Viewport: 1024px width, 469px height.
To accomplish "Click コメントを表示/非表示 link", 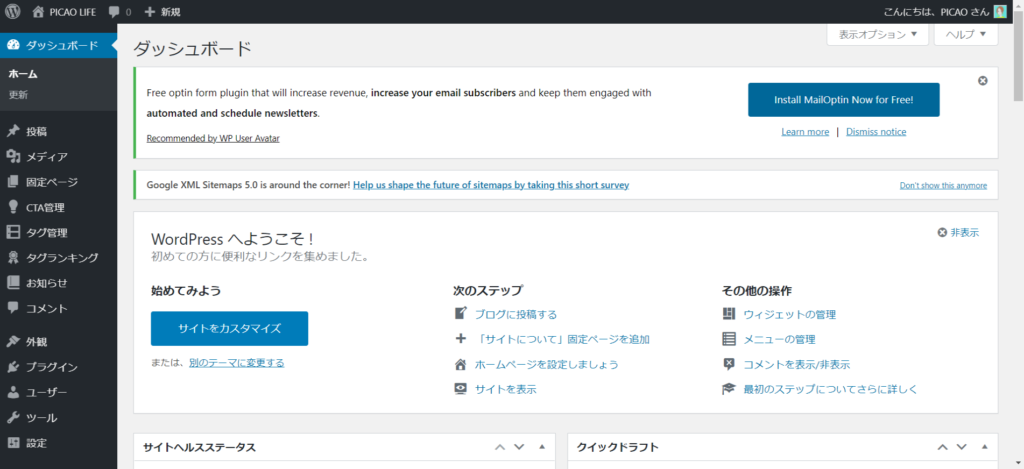I will pyautogui.click(x=797, y=364).
